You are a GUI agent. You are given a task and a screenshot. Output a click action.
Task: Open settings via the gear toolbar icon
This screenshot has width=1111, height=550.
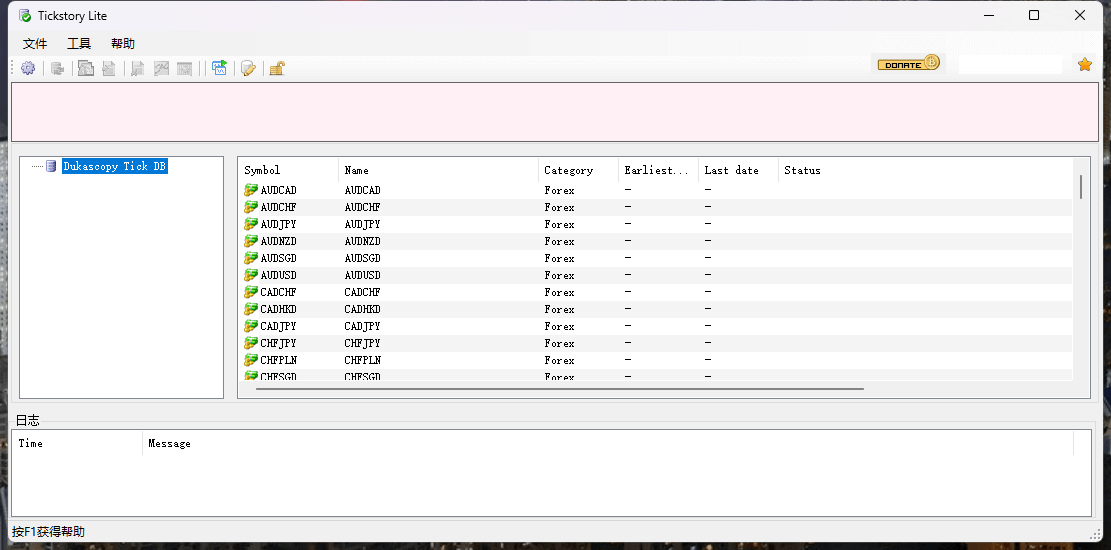[28, 68]
